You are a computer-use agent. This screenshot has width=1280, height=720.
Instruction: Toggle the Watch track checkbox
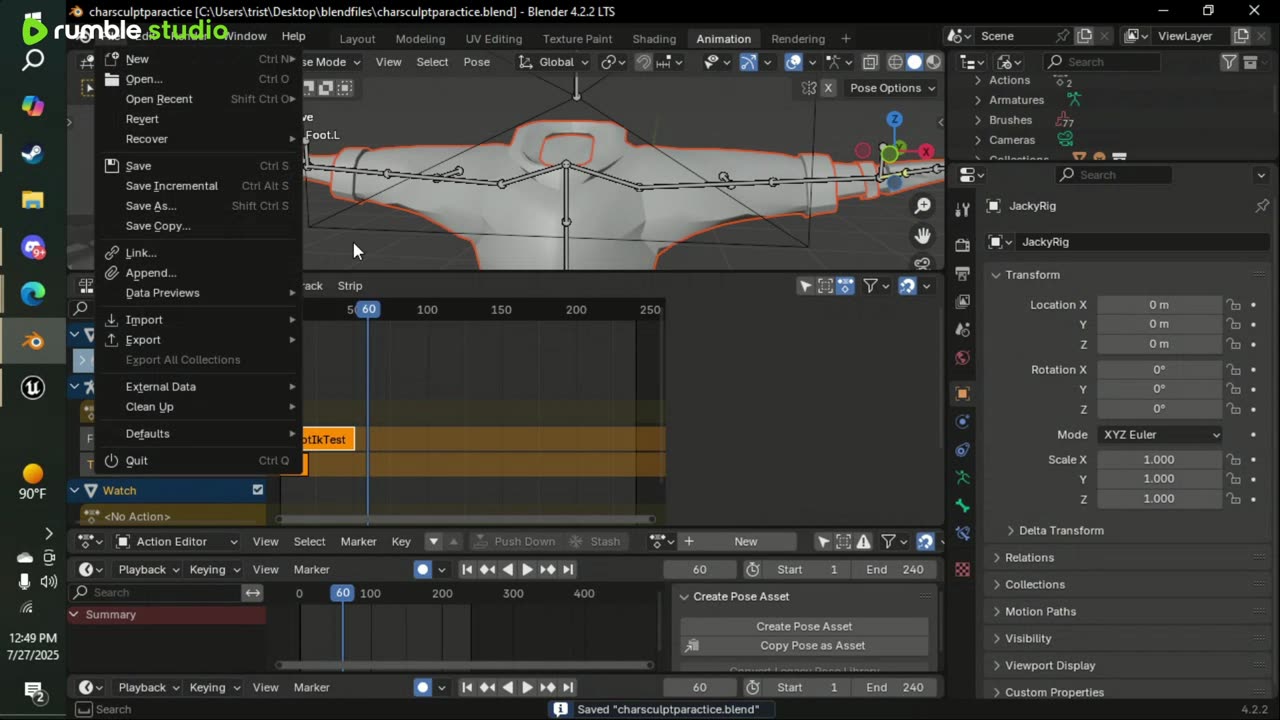pyautogui.click(x=258, y=490)
